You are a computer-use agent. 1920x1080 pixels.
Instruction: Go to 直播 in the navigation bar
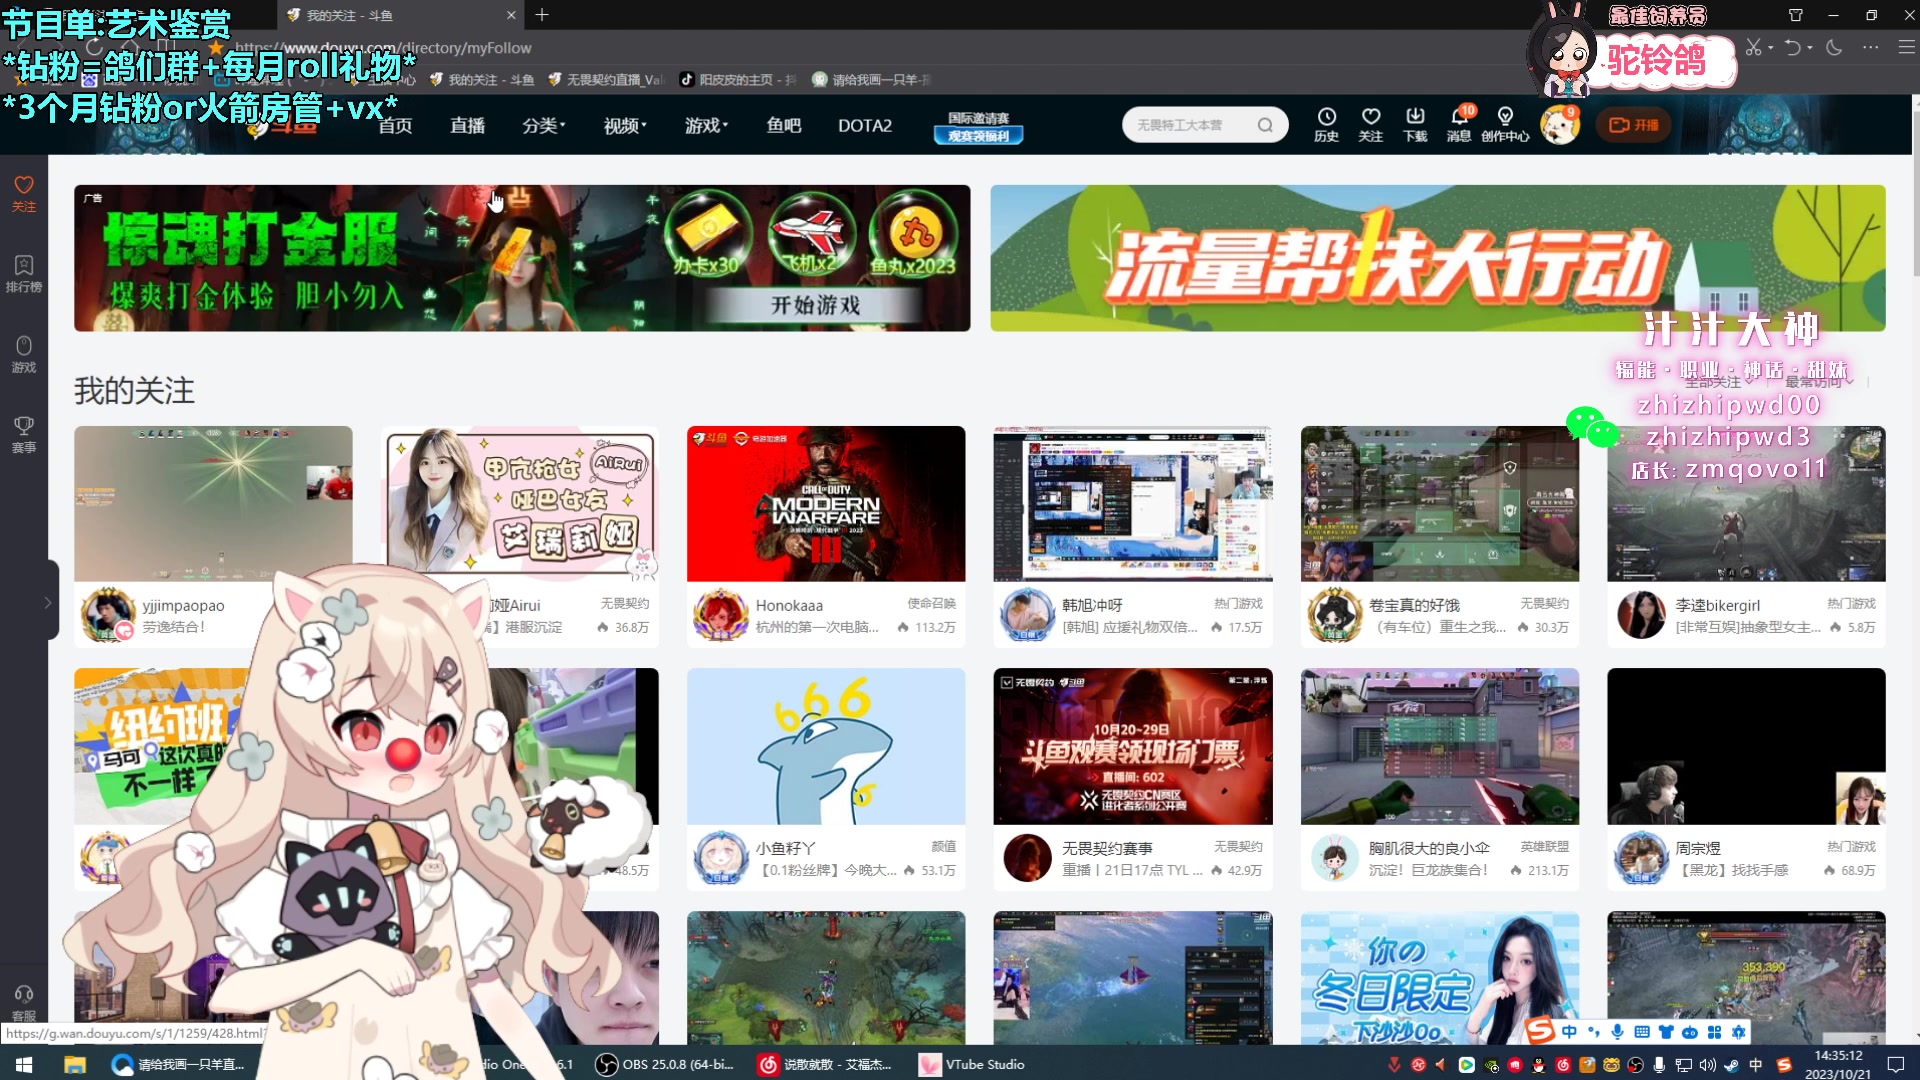pos(467,125)
